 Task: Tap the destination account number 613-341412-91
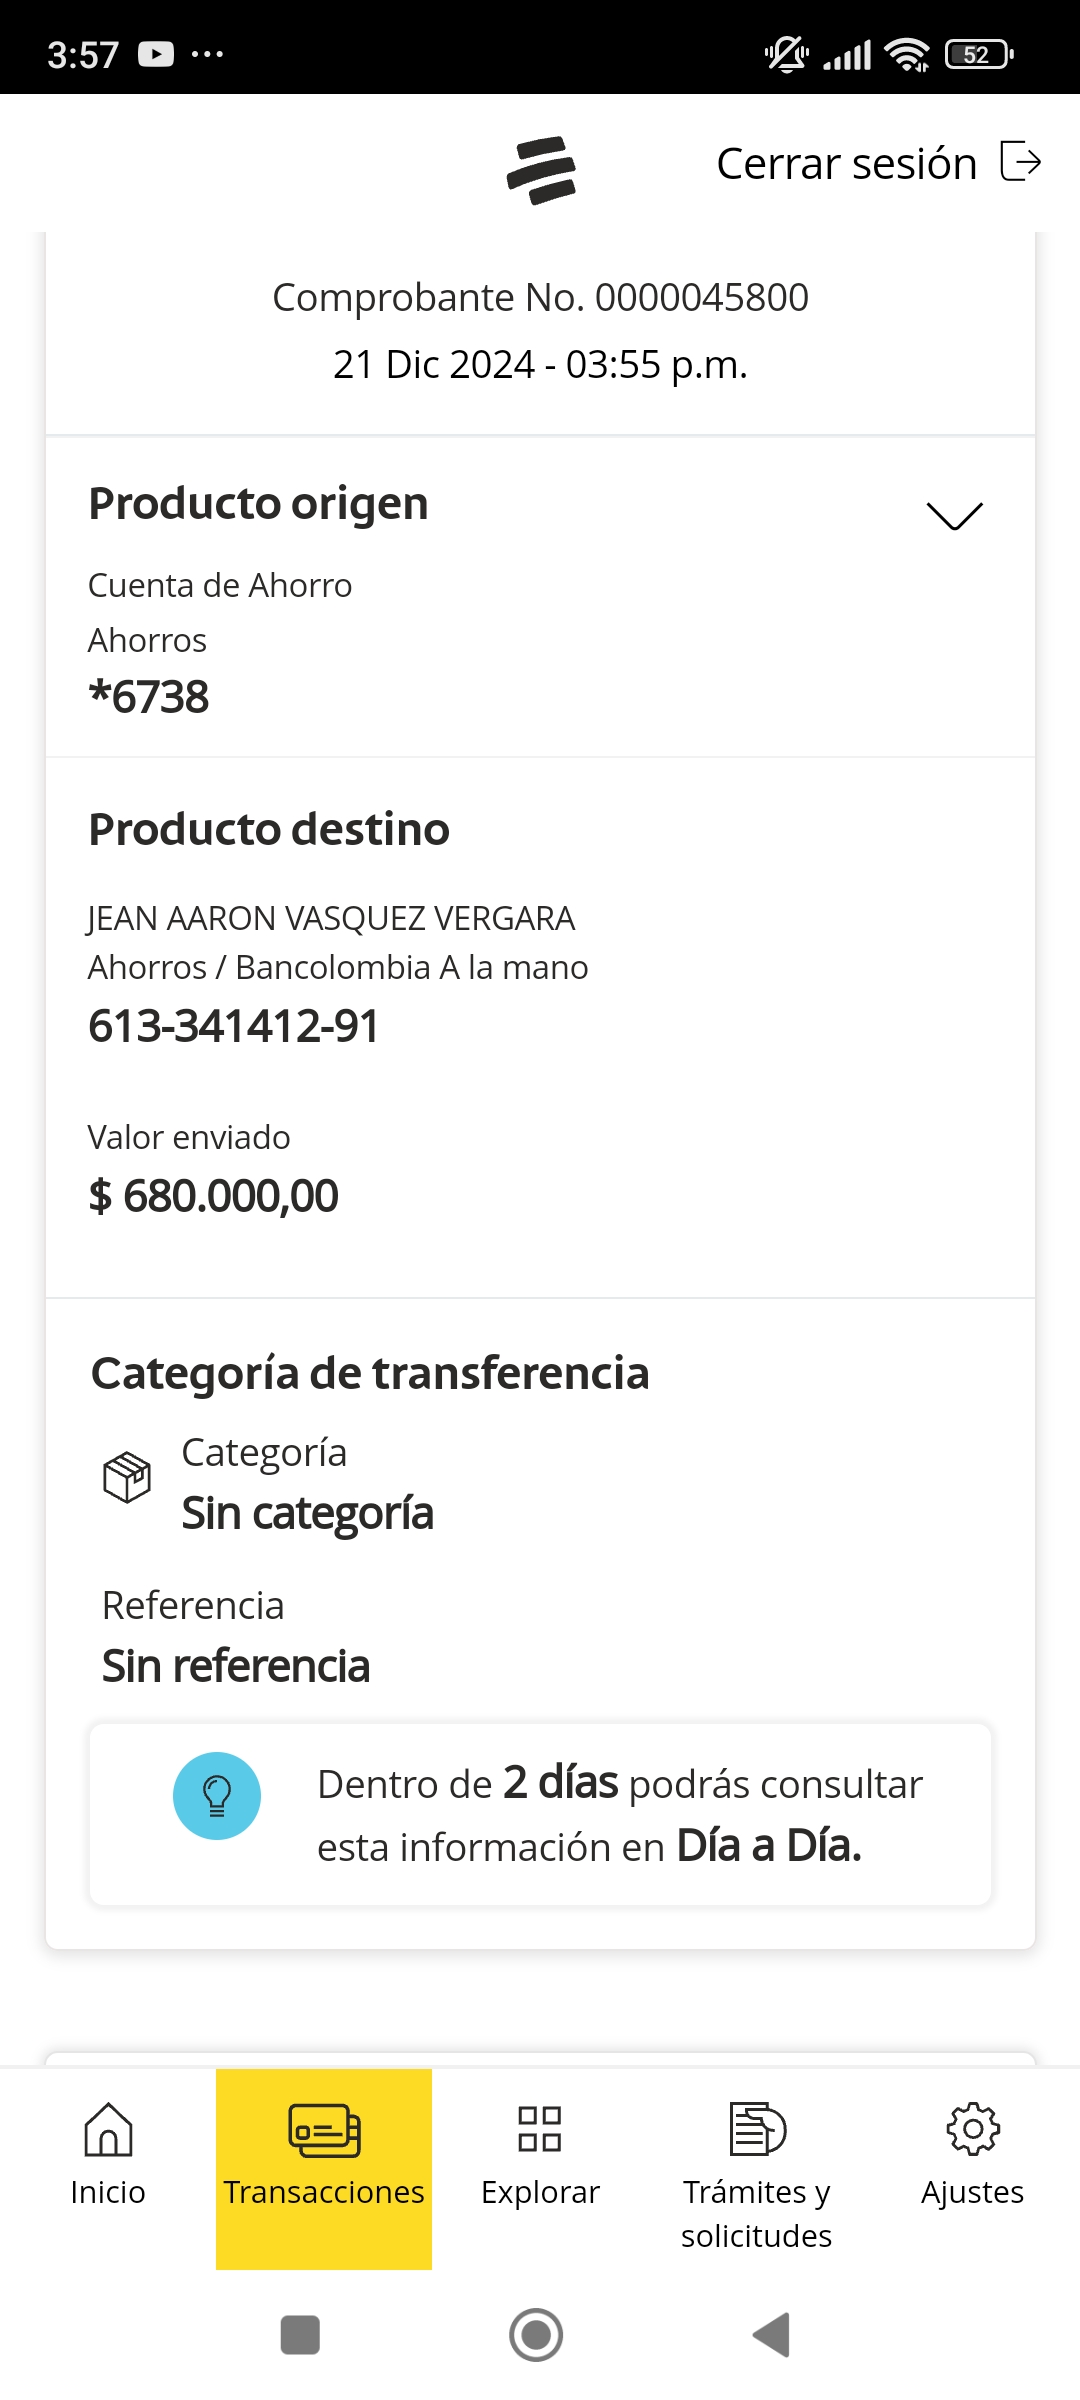coord(234,1026)
